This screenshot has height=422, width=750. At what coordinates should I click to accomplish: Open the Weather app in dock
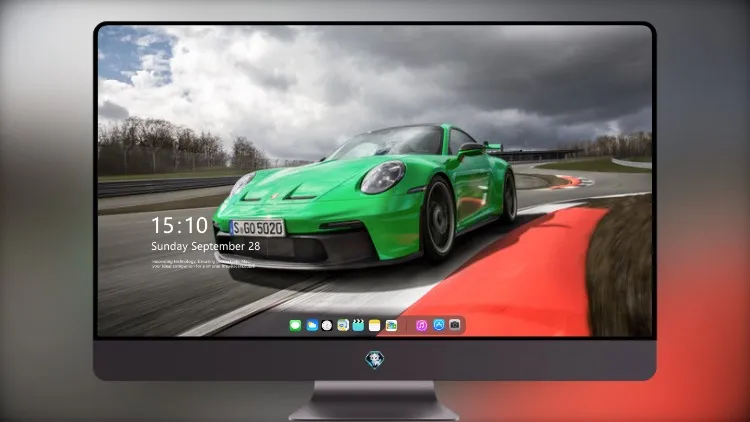point(312,326)
